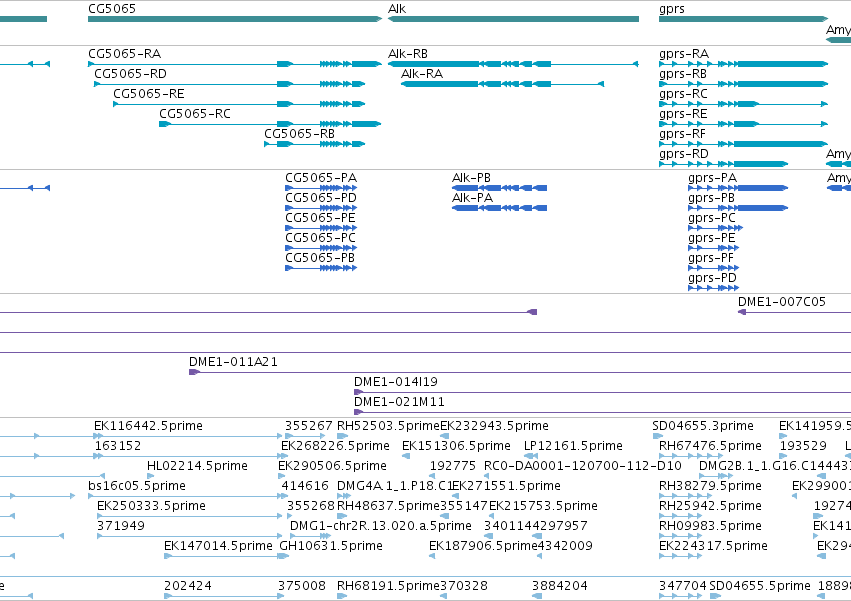Select the DME1-014I19 clone label

[396, 382]
